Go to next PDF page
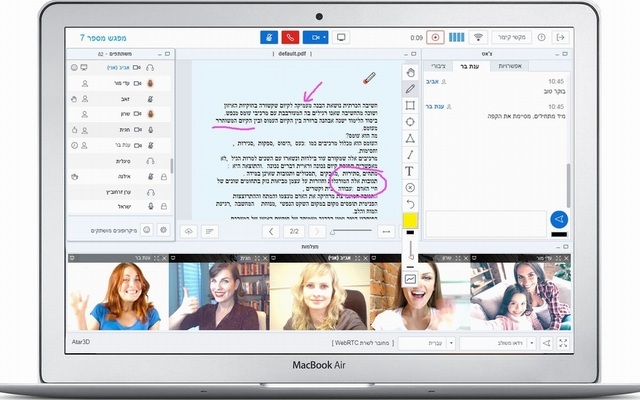Viewport: 640px width, 400px height. click(x=317, y=231)
